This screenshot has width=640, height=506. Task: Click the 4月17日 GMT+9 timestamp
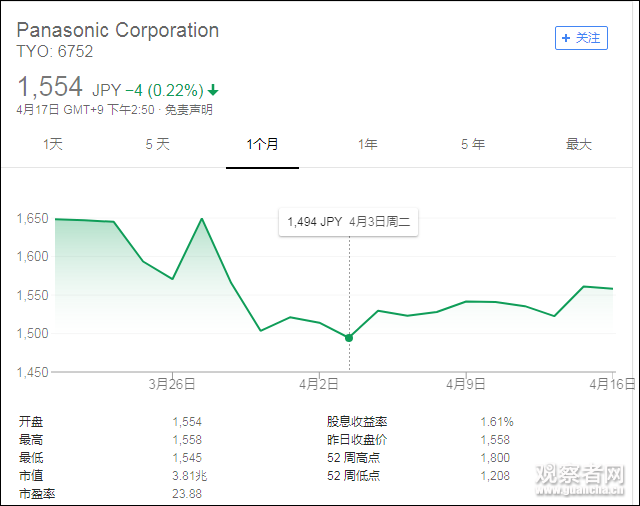(x=86, y=109)
